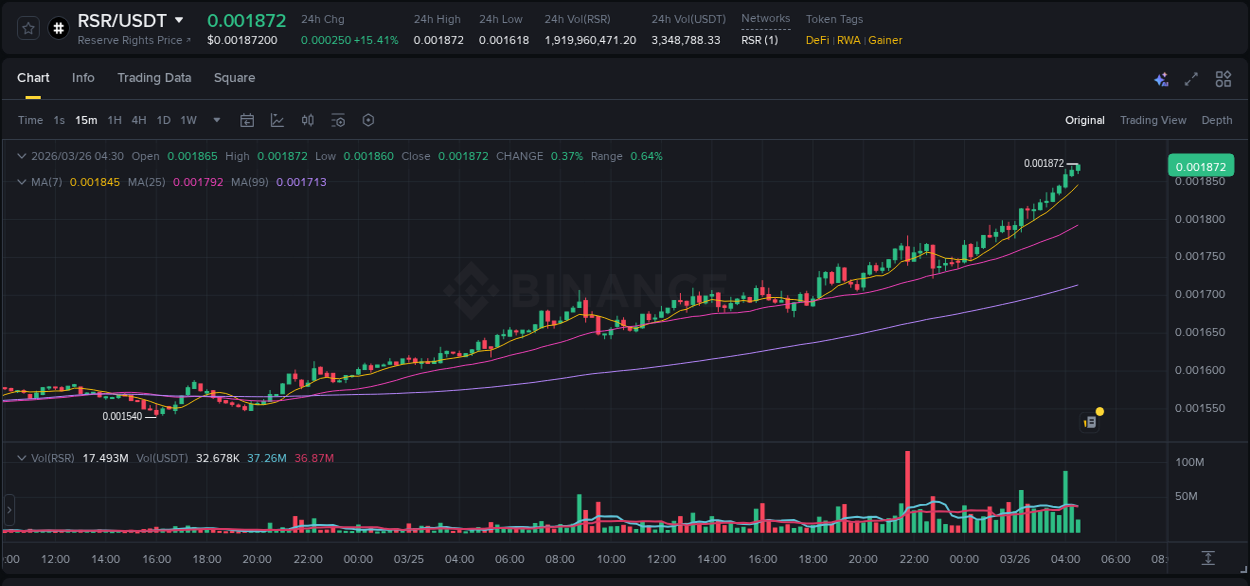The height and width of the screenshot is (586, 1250).
Task: Switch chart to Trading View mode
Action: click(1153, 120)
